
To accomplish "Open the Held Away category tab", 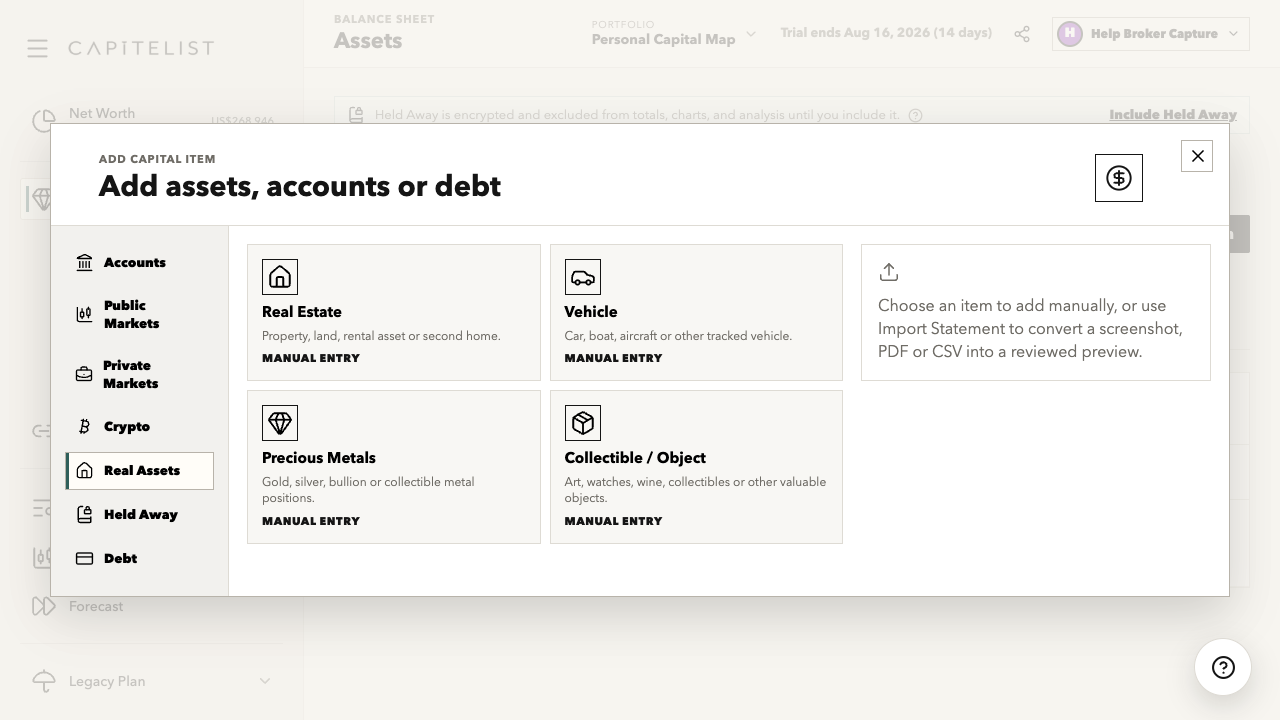I will [140, 514].
